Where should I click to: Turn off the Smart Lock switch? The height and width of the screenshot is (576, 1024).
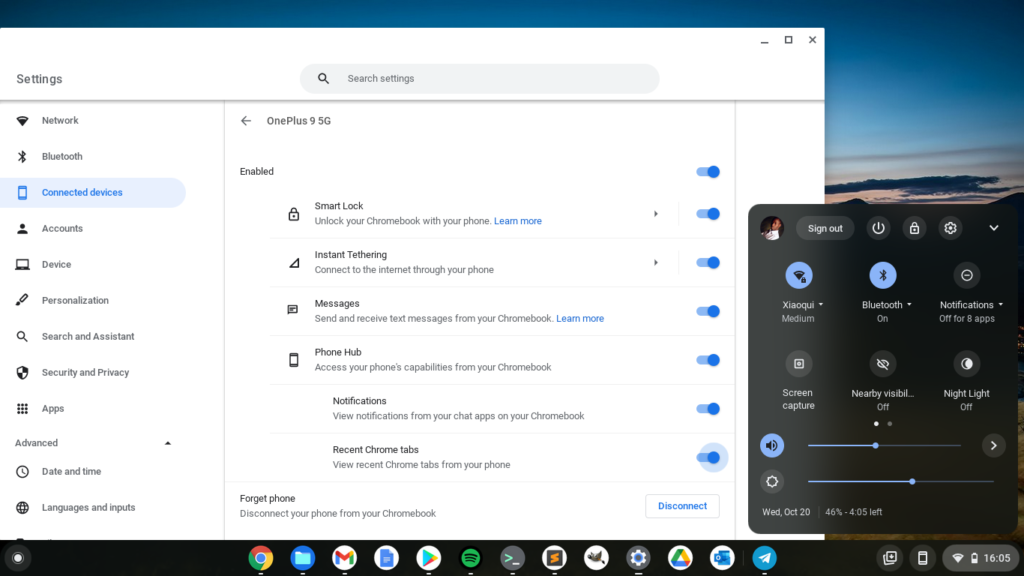click(708, 214)
